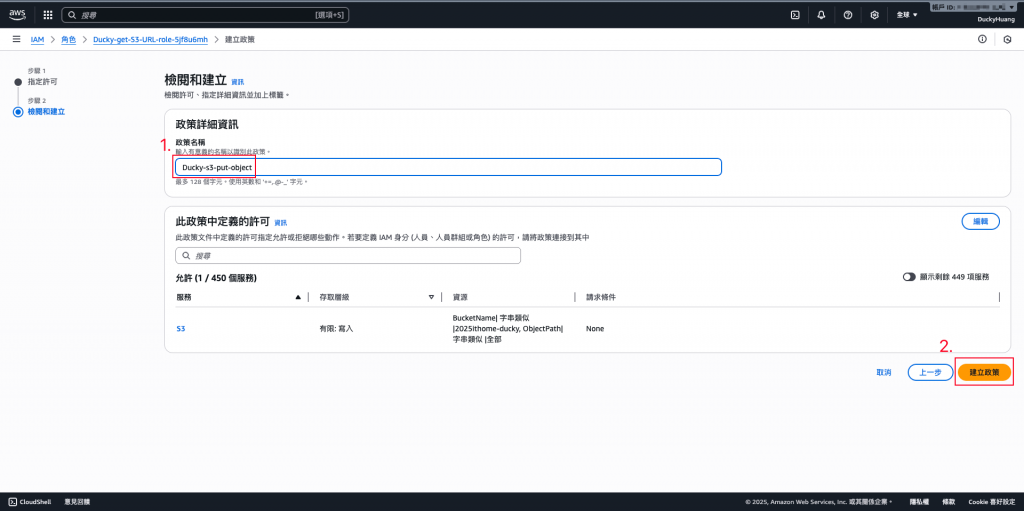
Task: Open Ducky-get-S3-URL-role breadcrumb link
Action: (150, 39)
